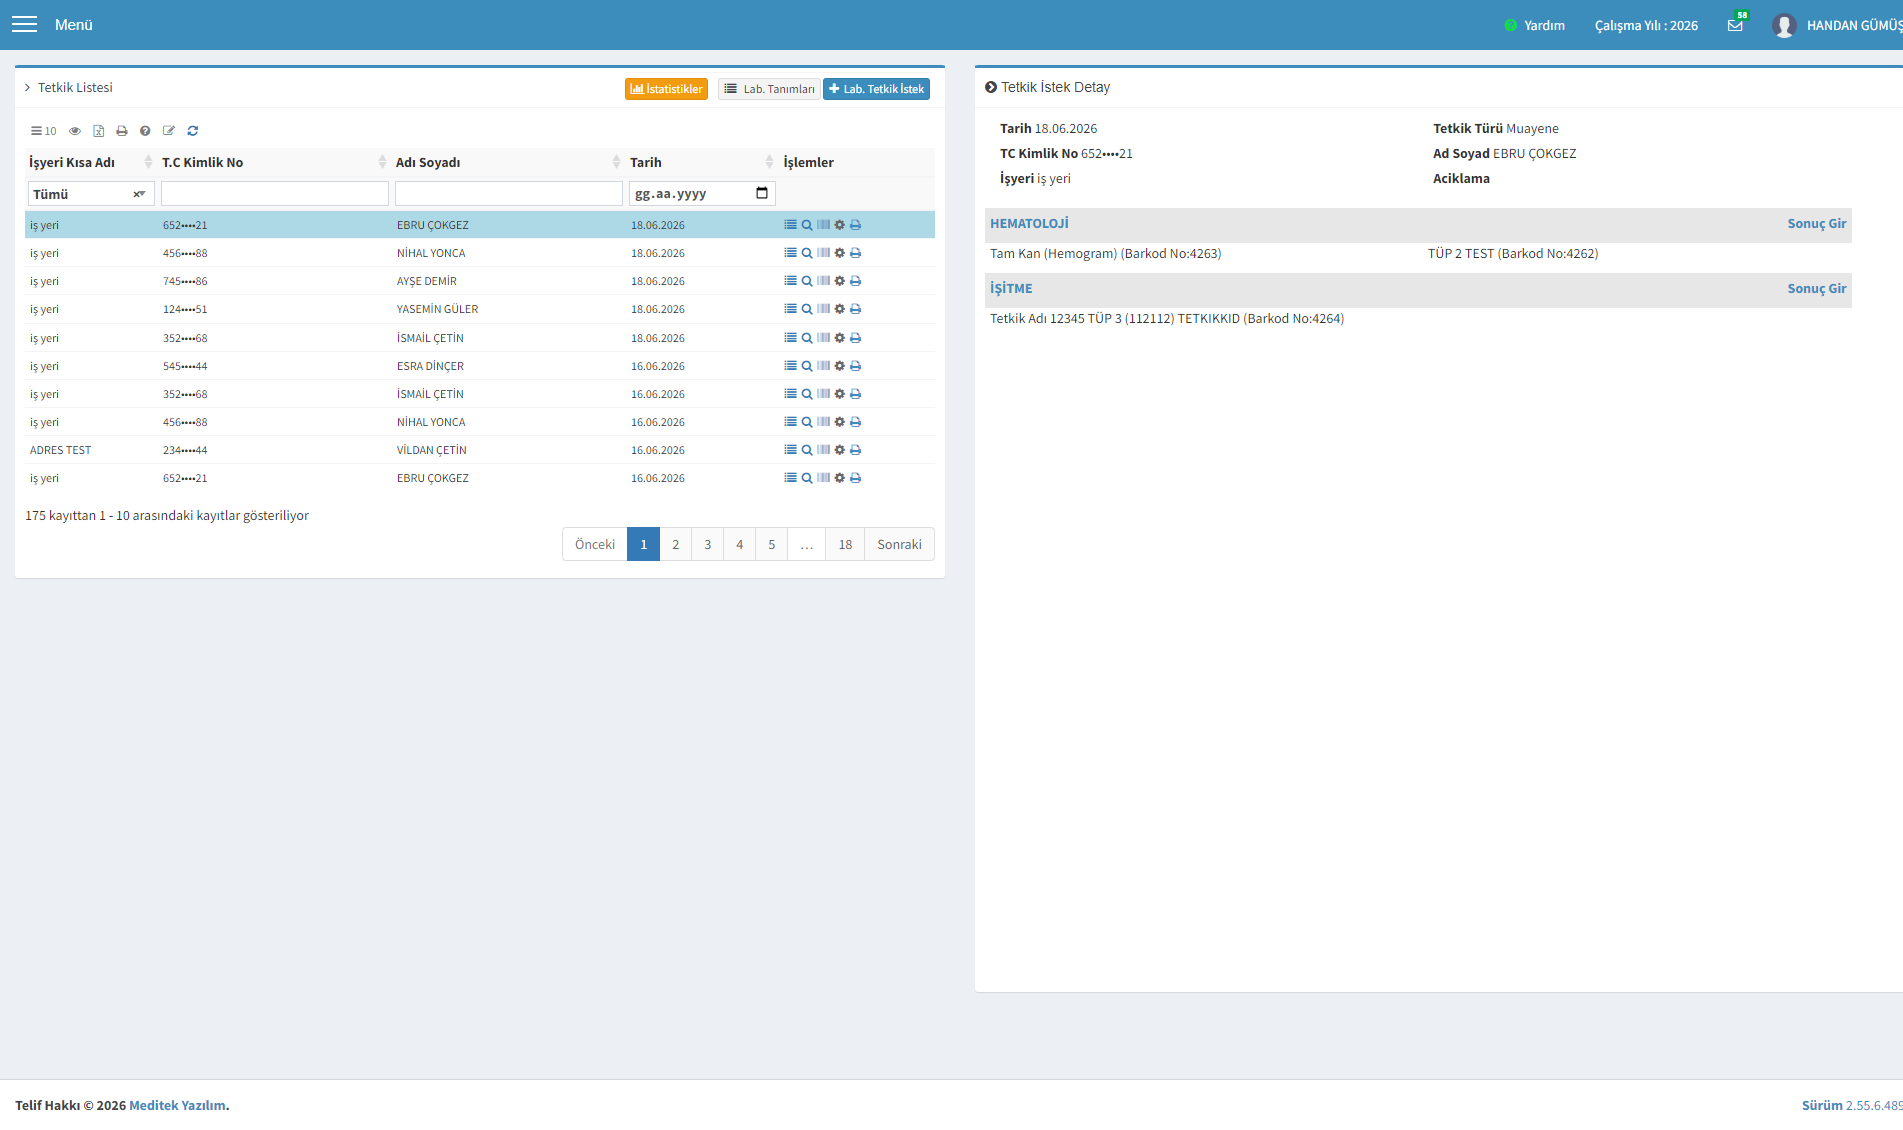Open the rows-per-page 10 selector
Screen dimensions: 1903x1130
tap(43, 131)
